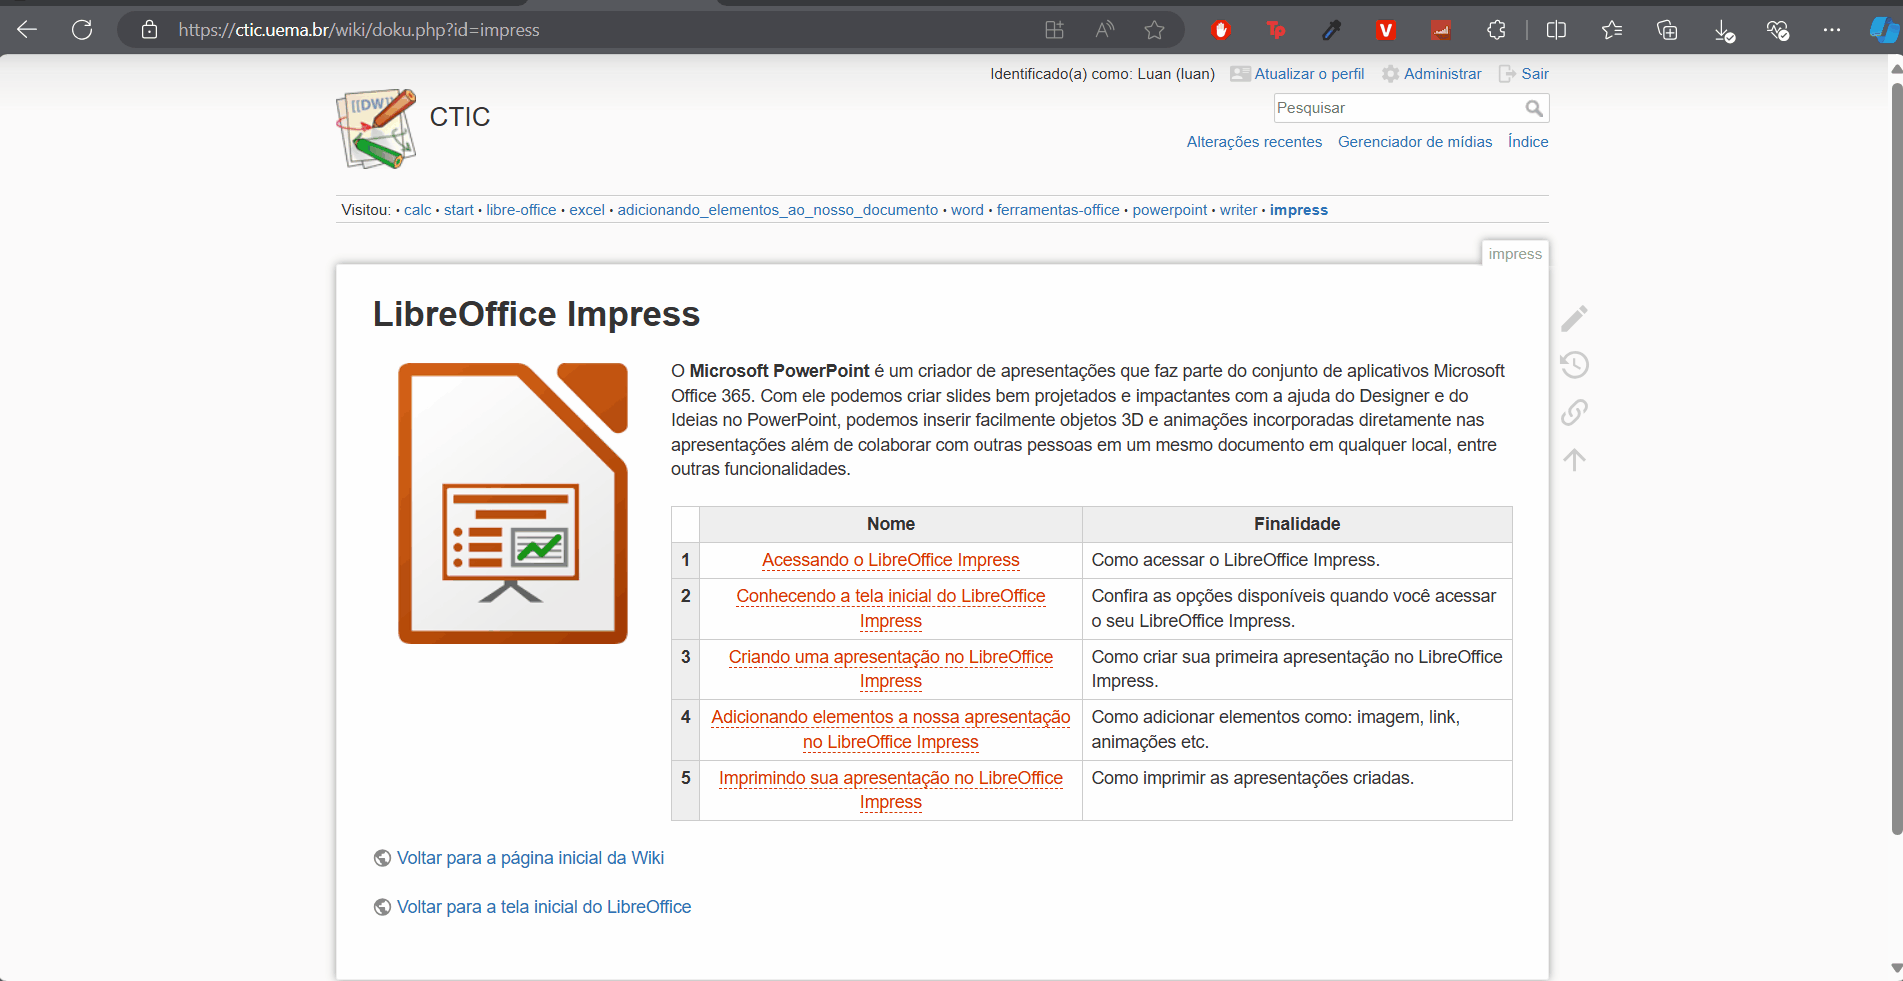Open the split tabs grid icon in address bar
This screenshot has height=981, width=1903.
pos(1054,30)
